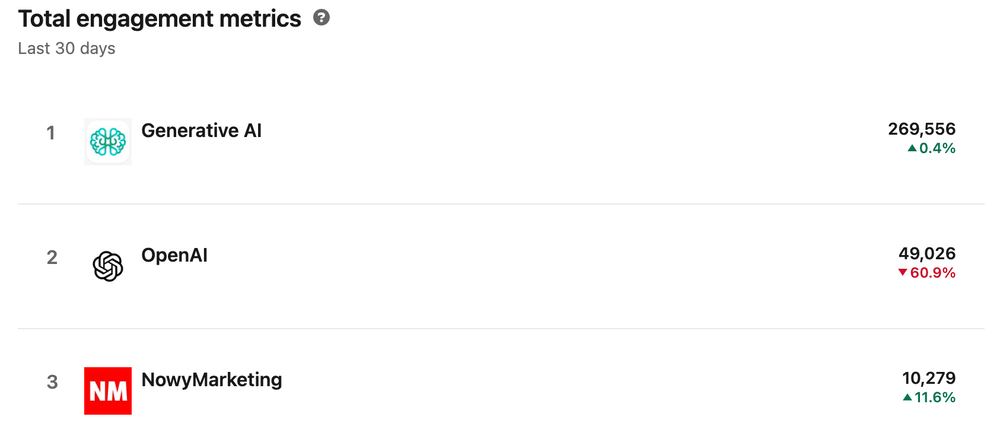Open the OpenAI page name link
Viewport: 1000px width, 439px height.
[174, 255]
